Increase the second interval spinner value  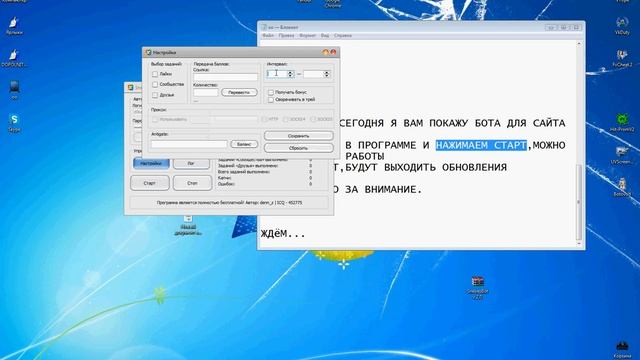coord(327,72)
